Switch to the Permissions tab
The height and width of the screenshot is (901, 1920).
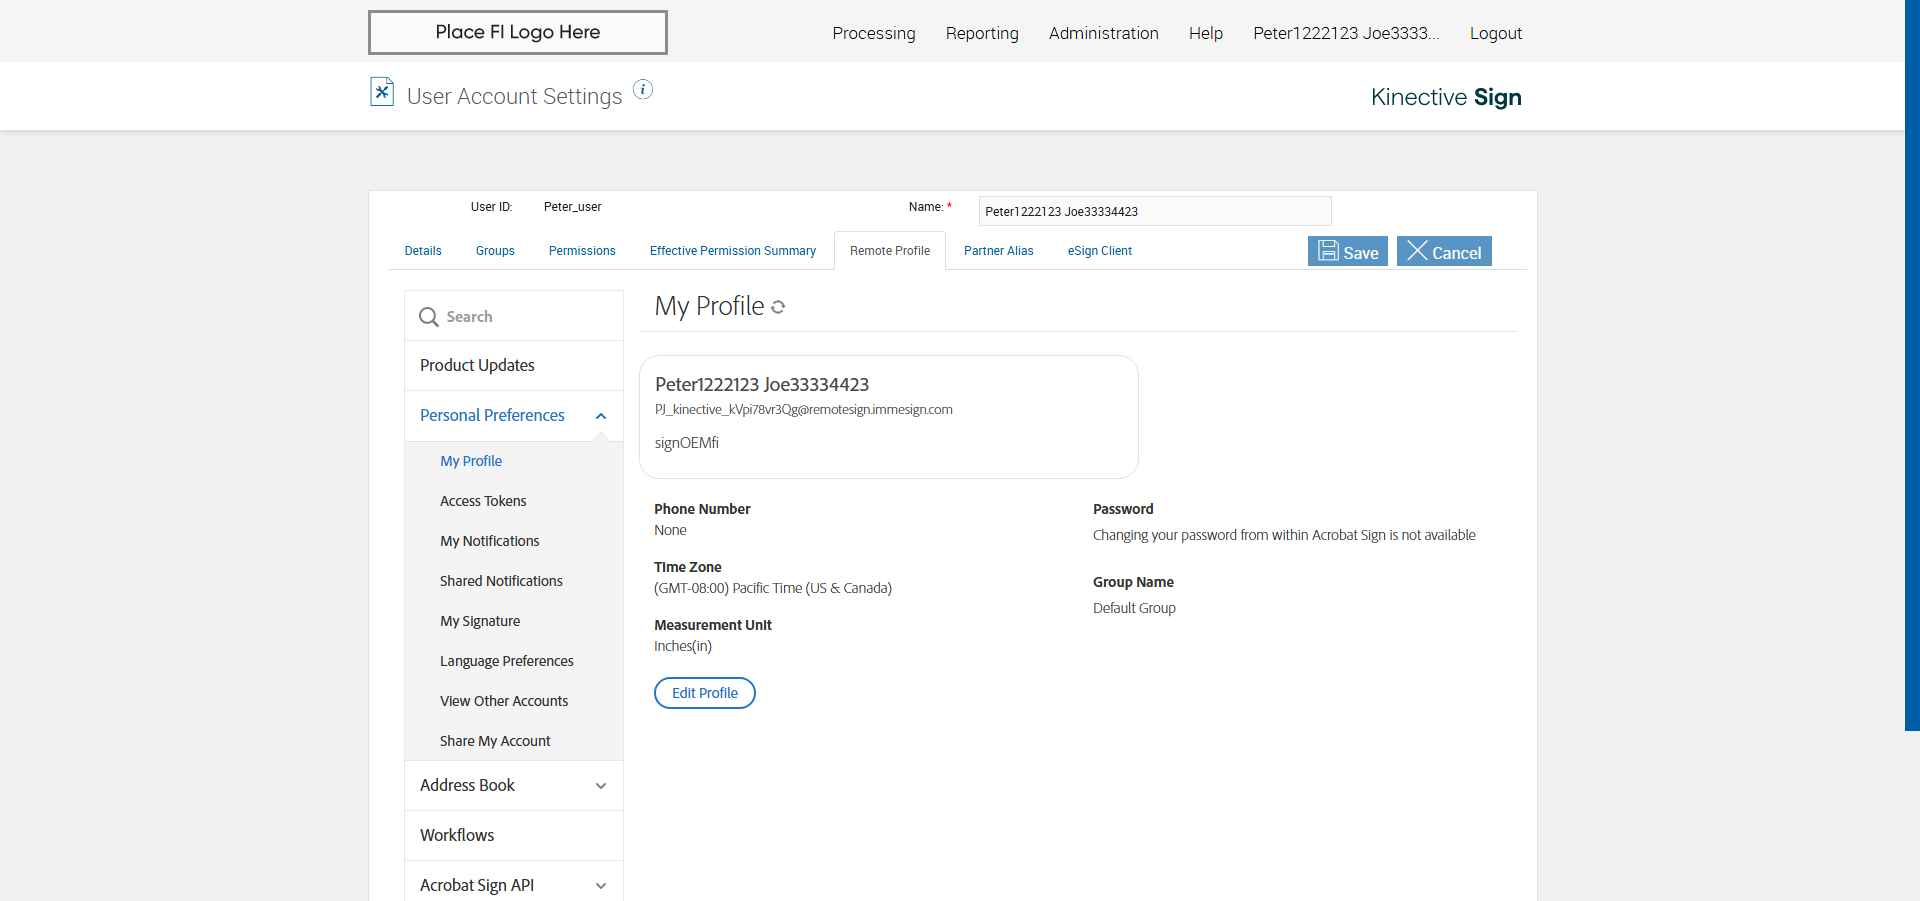[582, 251]
